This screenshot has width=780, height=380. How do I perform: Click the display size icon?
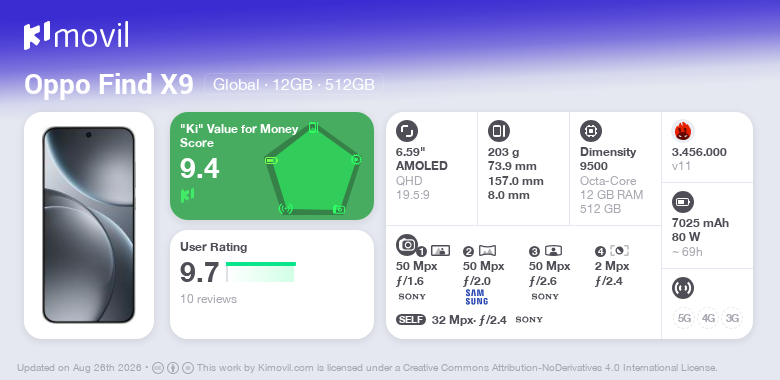tap(406, 131)
